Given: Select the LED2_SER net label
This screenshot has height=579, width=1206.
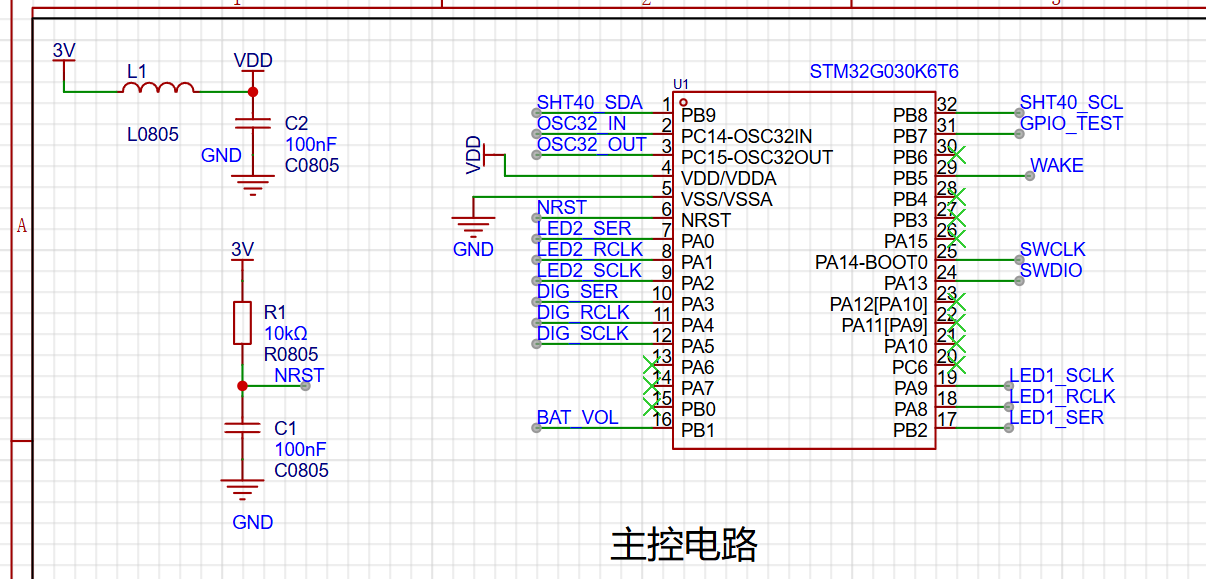Looking at the screenshot, I should (x=583, y=228).
